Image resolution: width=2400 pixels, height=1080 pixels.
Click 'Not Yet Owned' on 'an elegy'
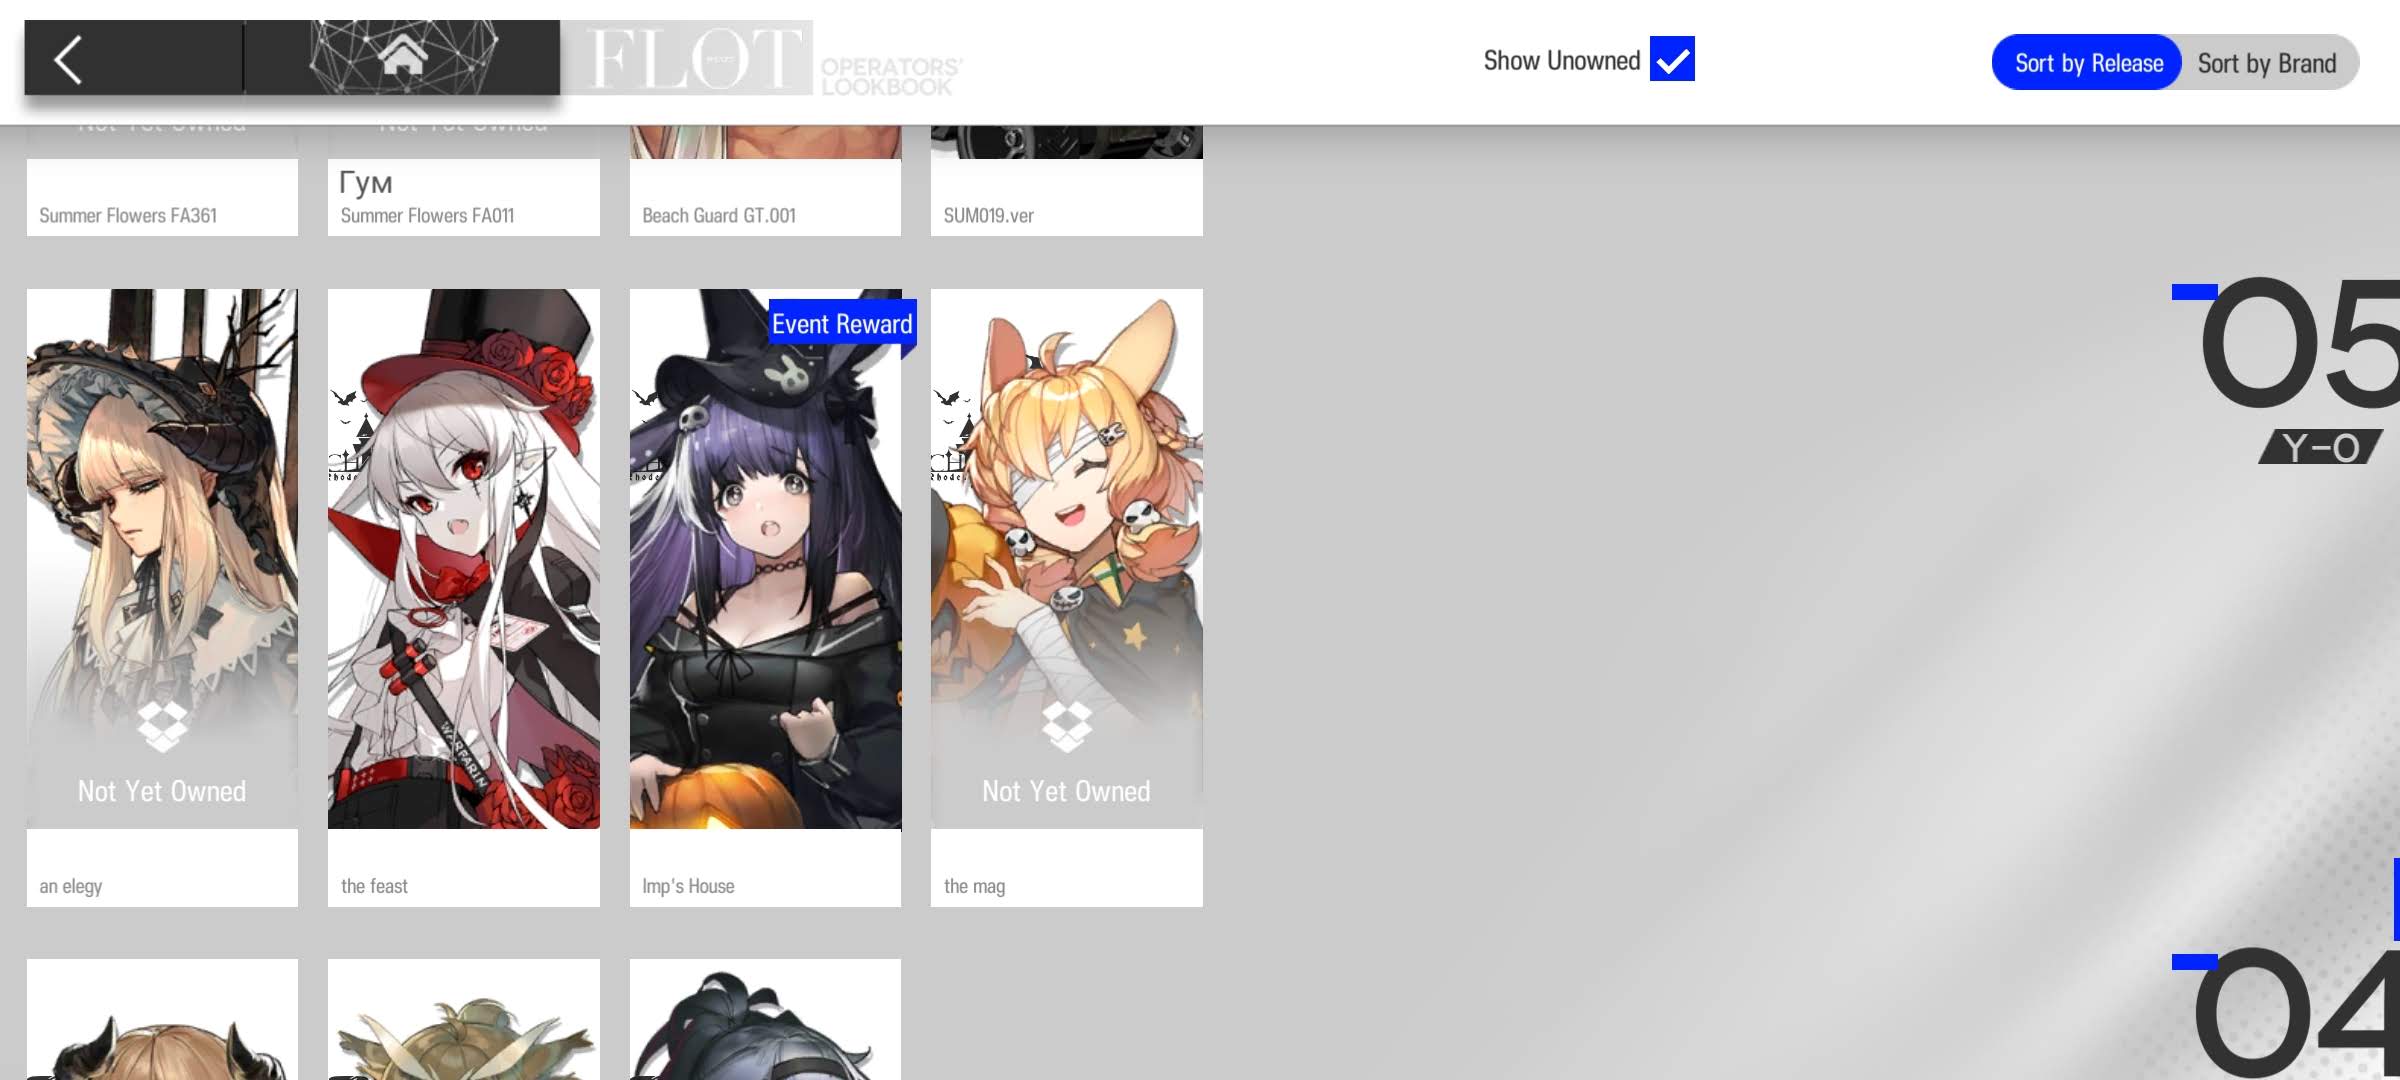click(x=162, y=791)
